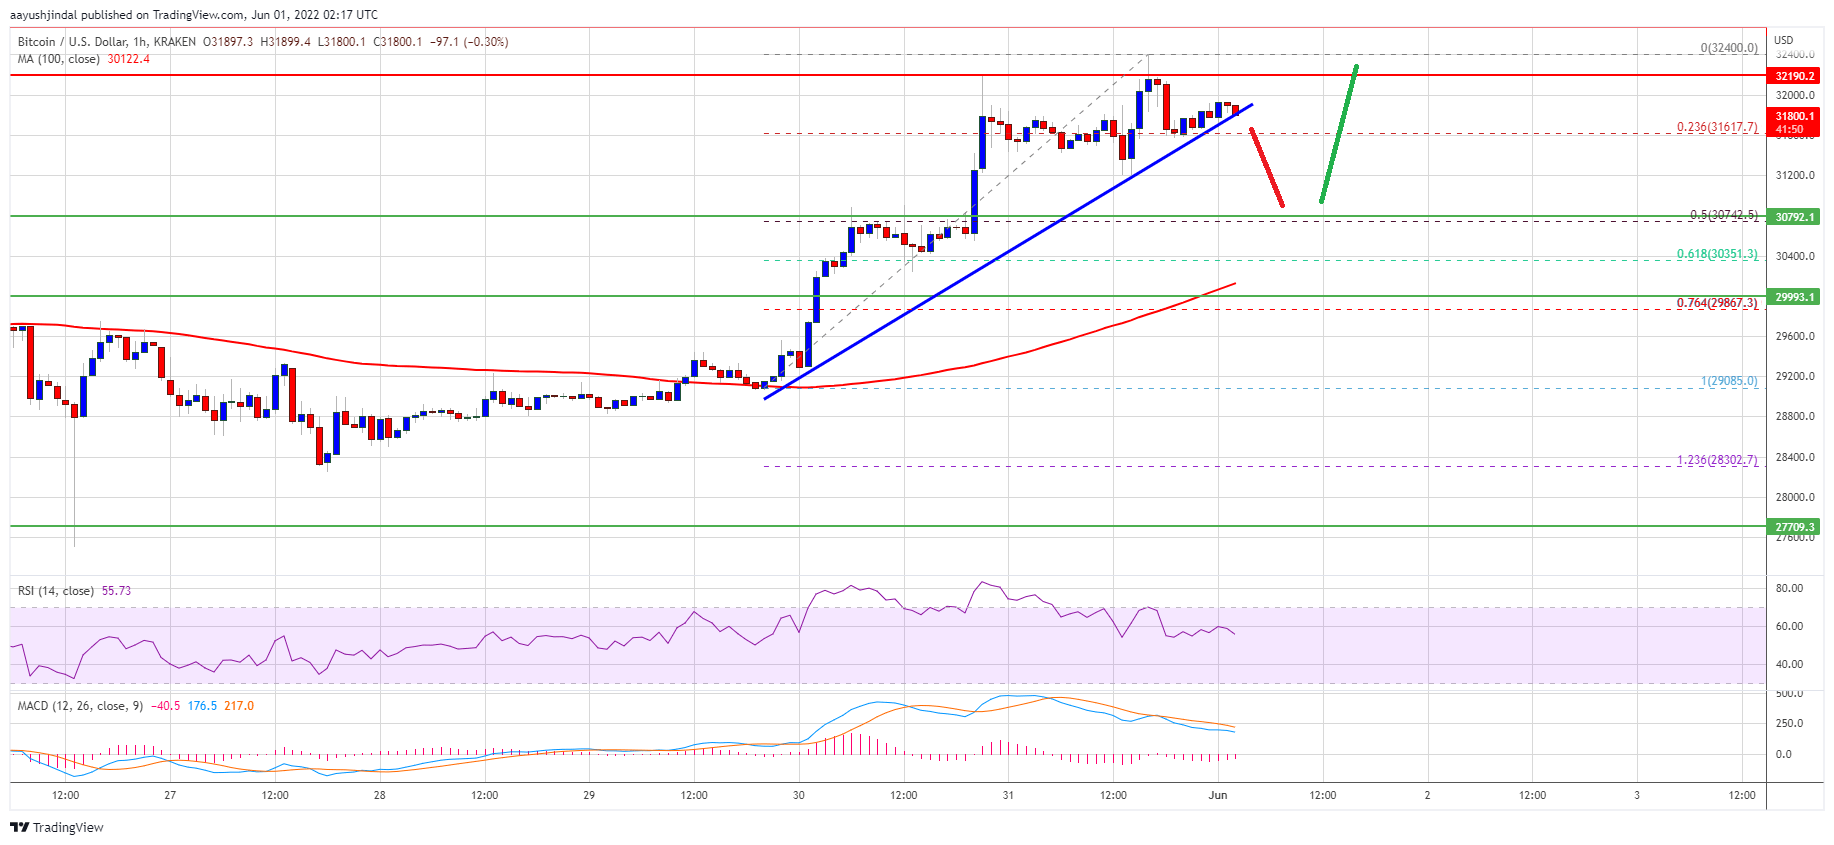Click the 41:50 candle countdown label

(x=1790, y=129)
